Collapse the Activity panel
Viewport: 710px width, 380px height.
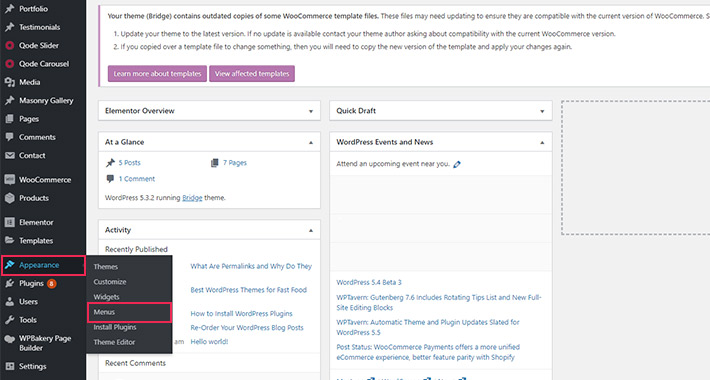click(x=311, y=231)
